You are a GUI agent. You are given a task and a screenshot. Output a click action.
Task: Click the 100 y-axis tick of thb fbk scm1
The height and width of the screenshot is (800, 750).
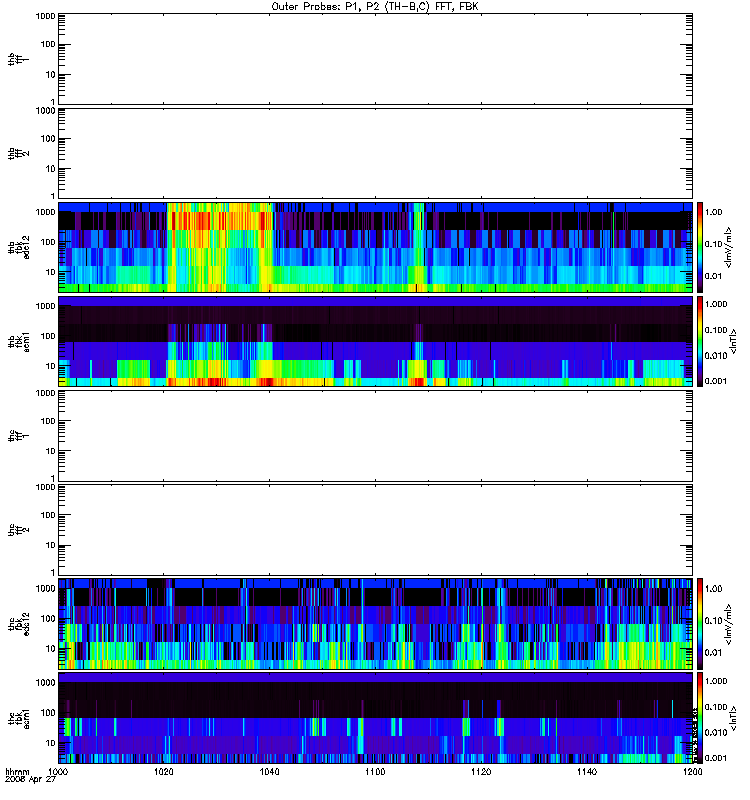48,336
